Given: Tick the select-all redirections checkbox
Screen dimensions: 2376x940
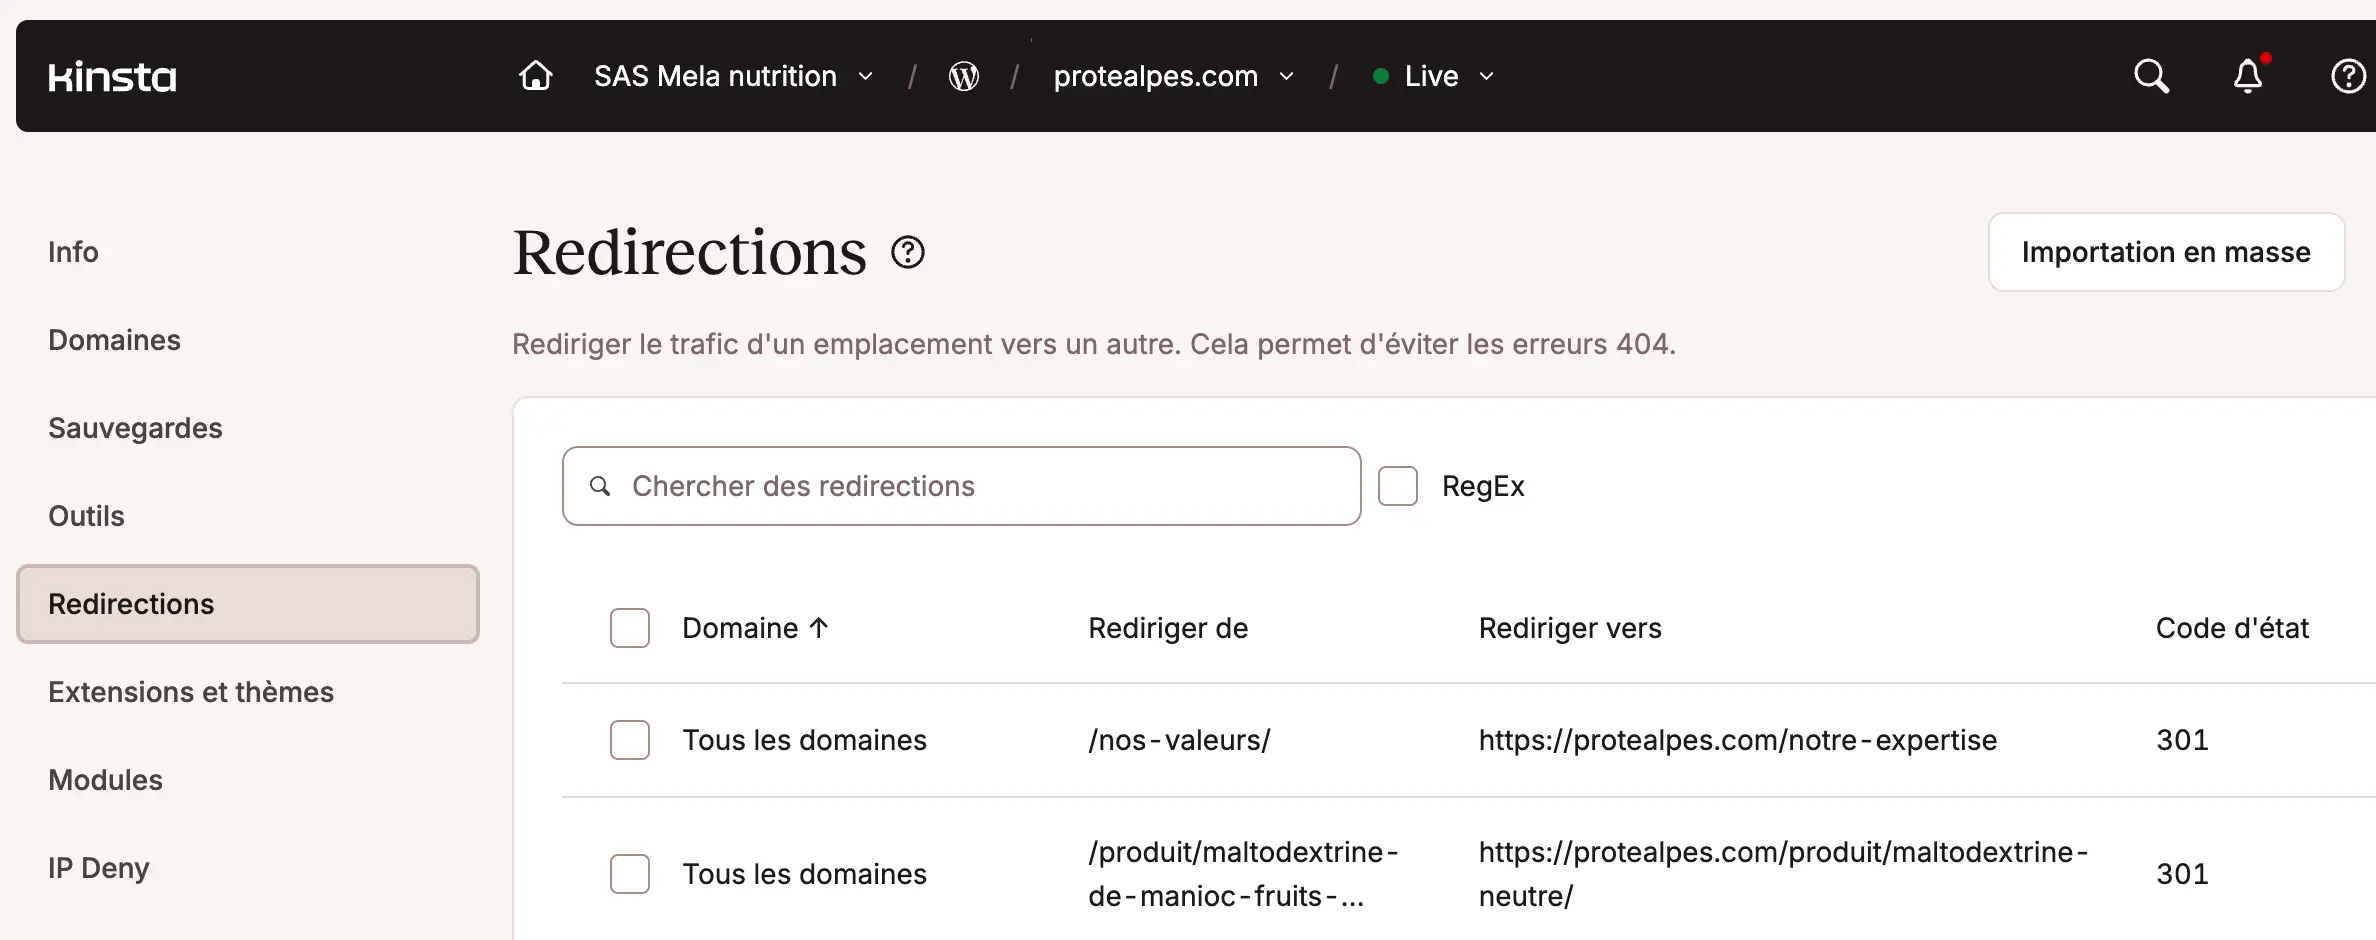Looking at the screenshot, I should pyautogui.click(x=630, y=628).
